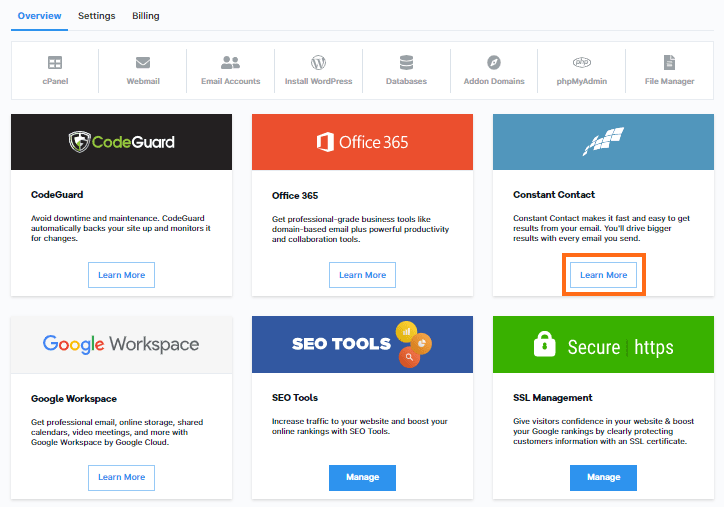Click the phpMyAdmin label text

click(x=582, y=81)
